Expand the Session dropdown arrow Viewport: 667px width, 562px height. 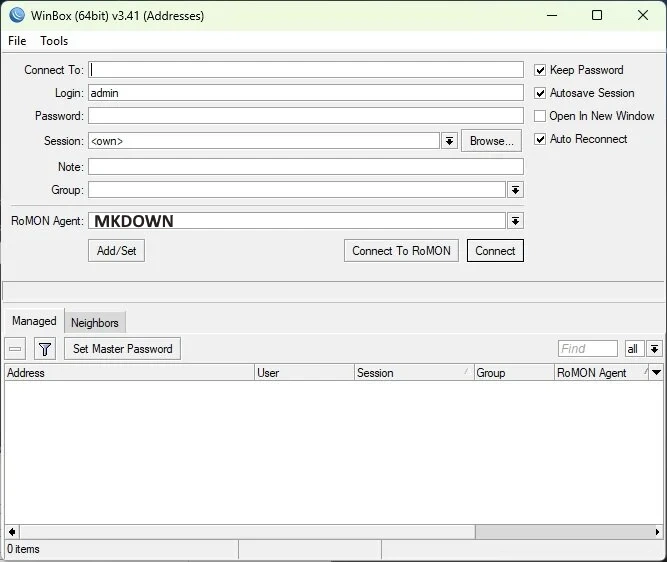[x=449, y=141]
